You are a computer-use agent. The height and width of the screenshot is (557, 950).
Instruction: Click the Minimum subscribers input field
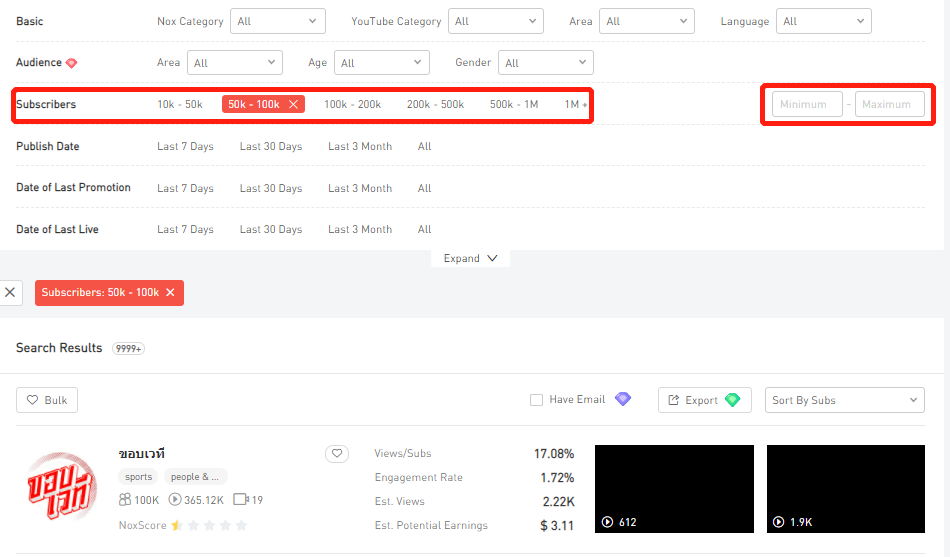806,104
